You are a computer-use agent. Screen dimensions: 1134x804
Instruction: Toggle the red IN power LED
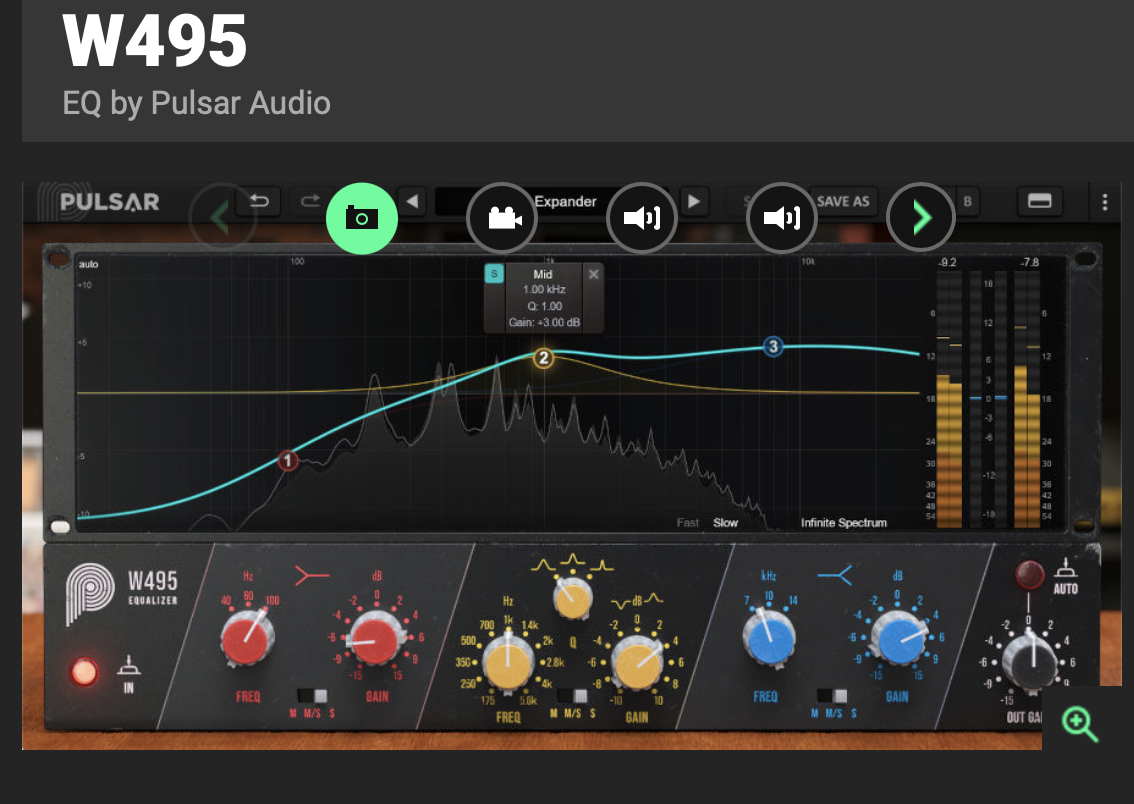pyautogui.click(x=84, y=671)
